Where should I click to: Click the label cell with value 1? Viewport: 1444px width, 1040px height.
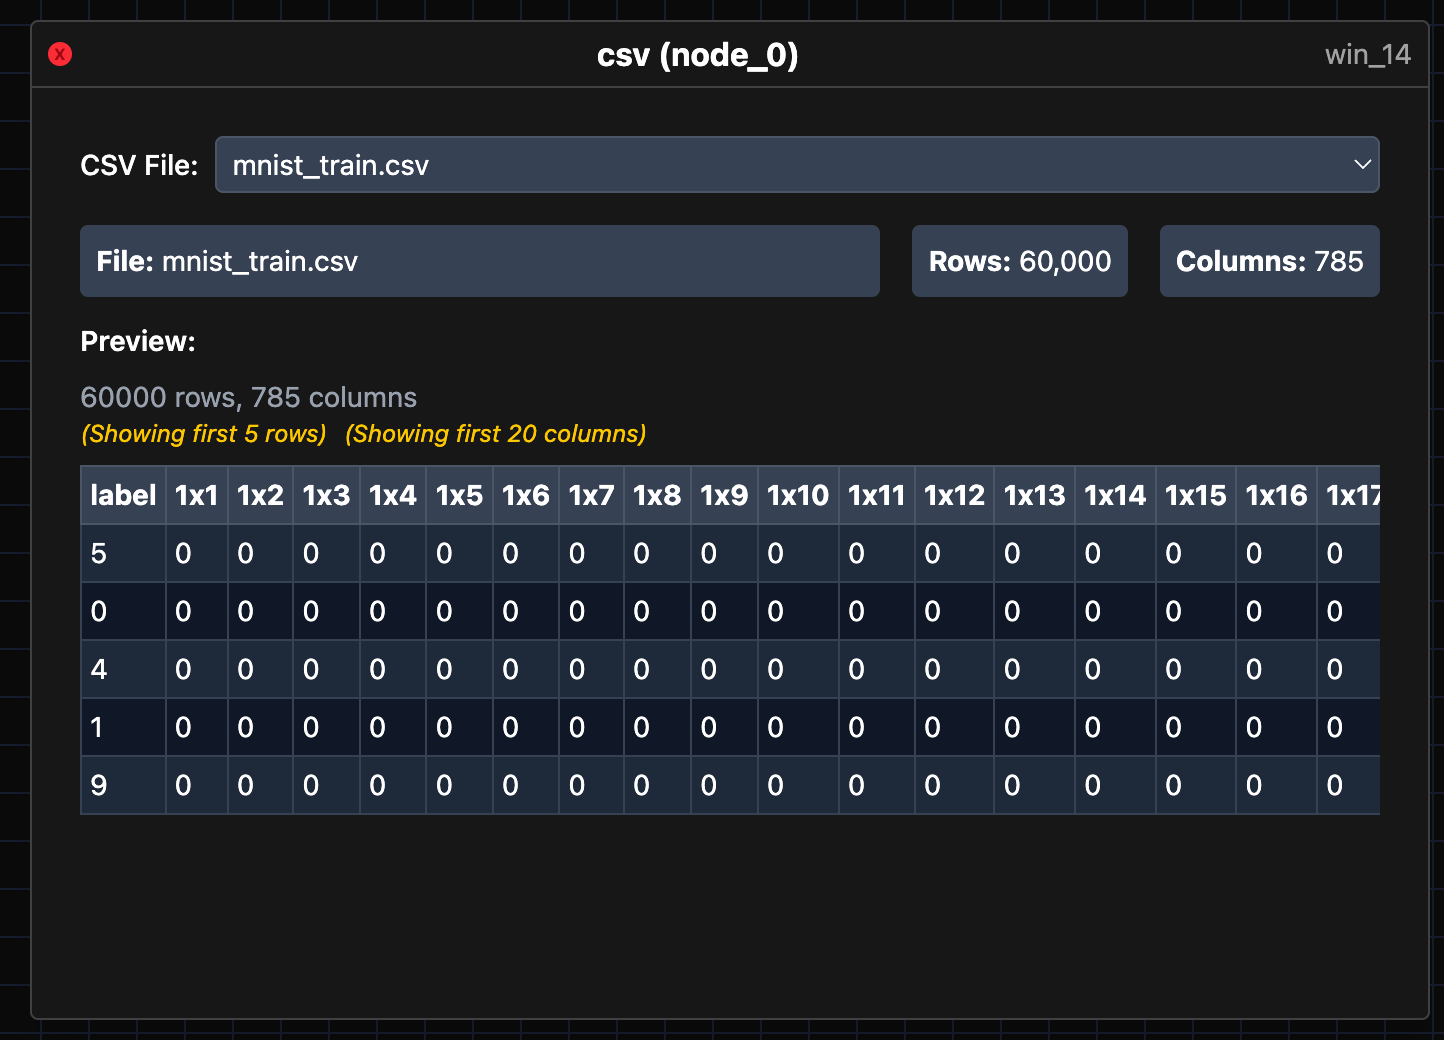(x=97, y=728)
